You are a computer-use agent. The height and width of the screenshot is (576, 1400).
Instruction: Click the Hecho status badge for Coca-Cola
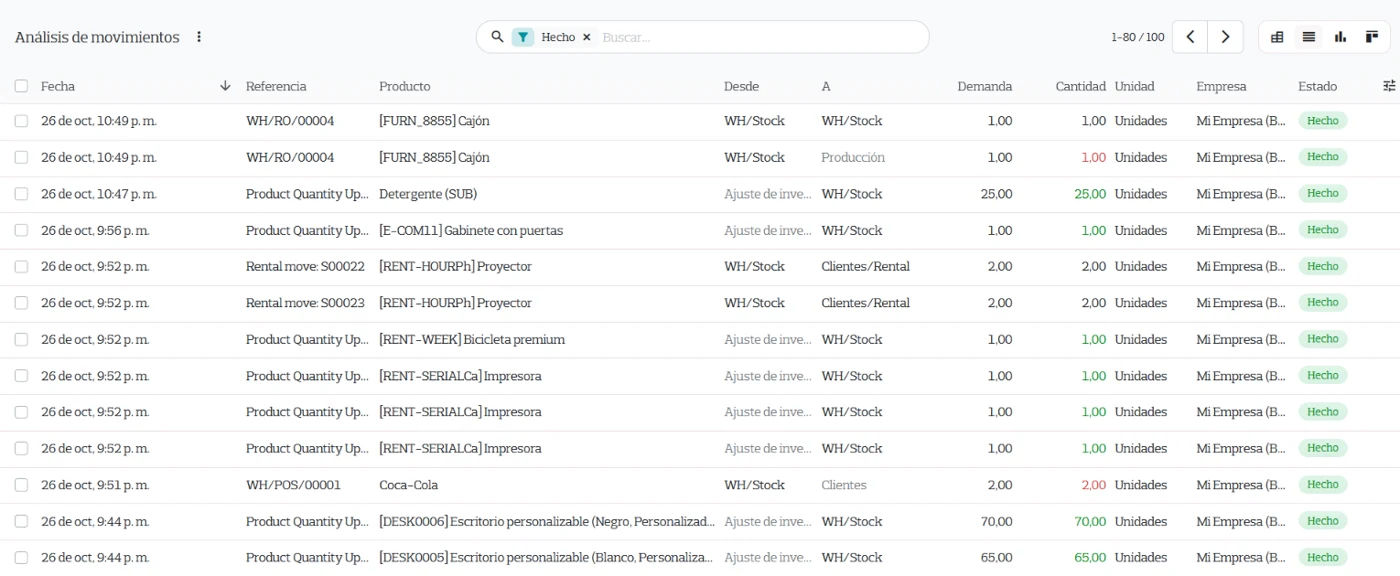(1322, 485)
